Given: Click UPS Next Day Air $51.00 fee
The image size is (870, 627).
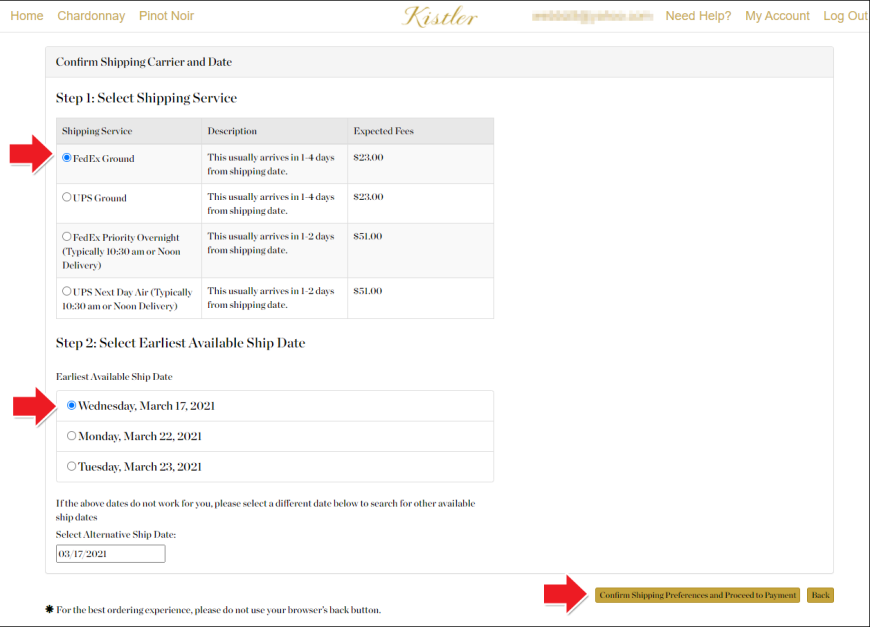Looking at the screenshot, I should click(x=421, y=299).
